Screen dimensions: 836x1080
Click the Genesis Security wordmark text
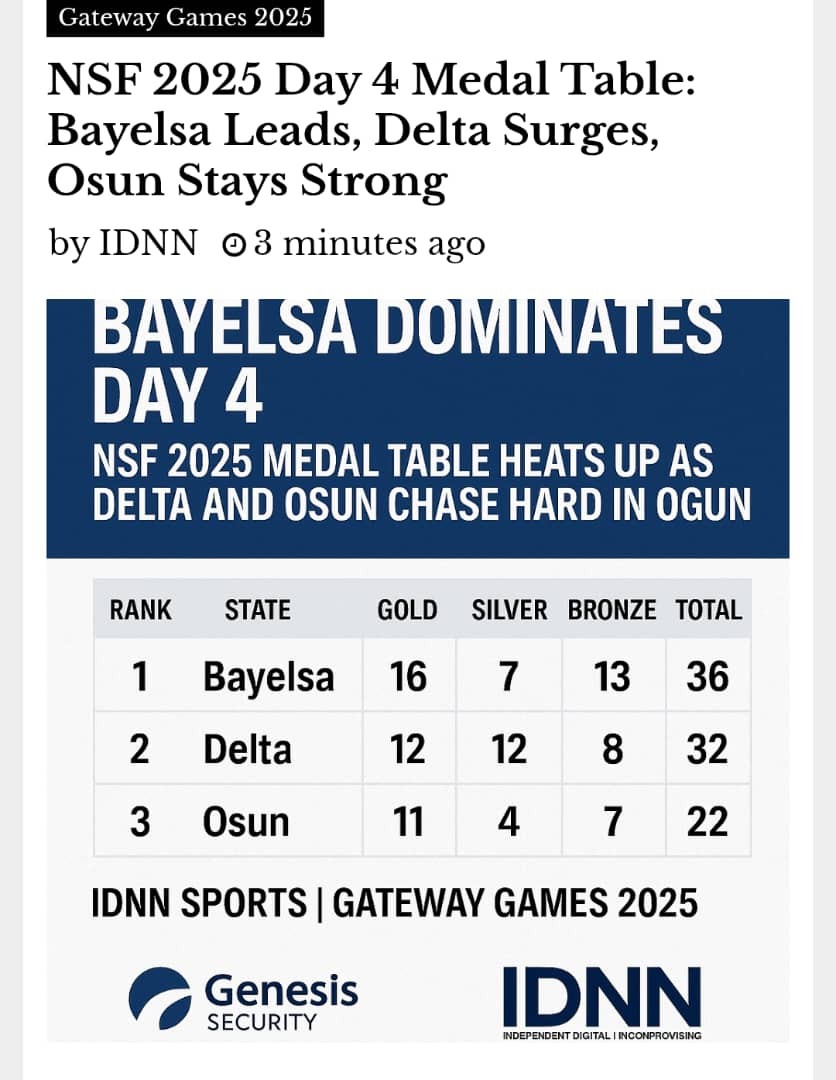click(x=280, y=1001)
